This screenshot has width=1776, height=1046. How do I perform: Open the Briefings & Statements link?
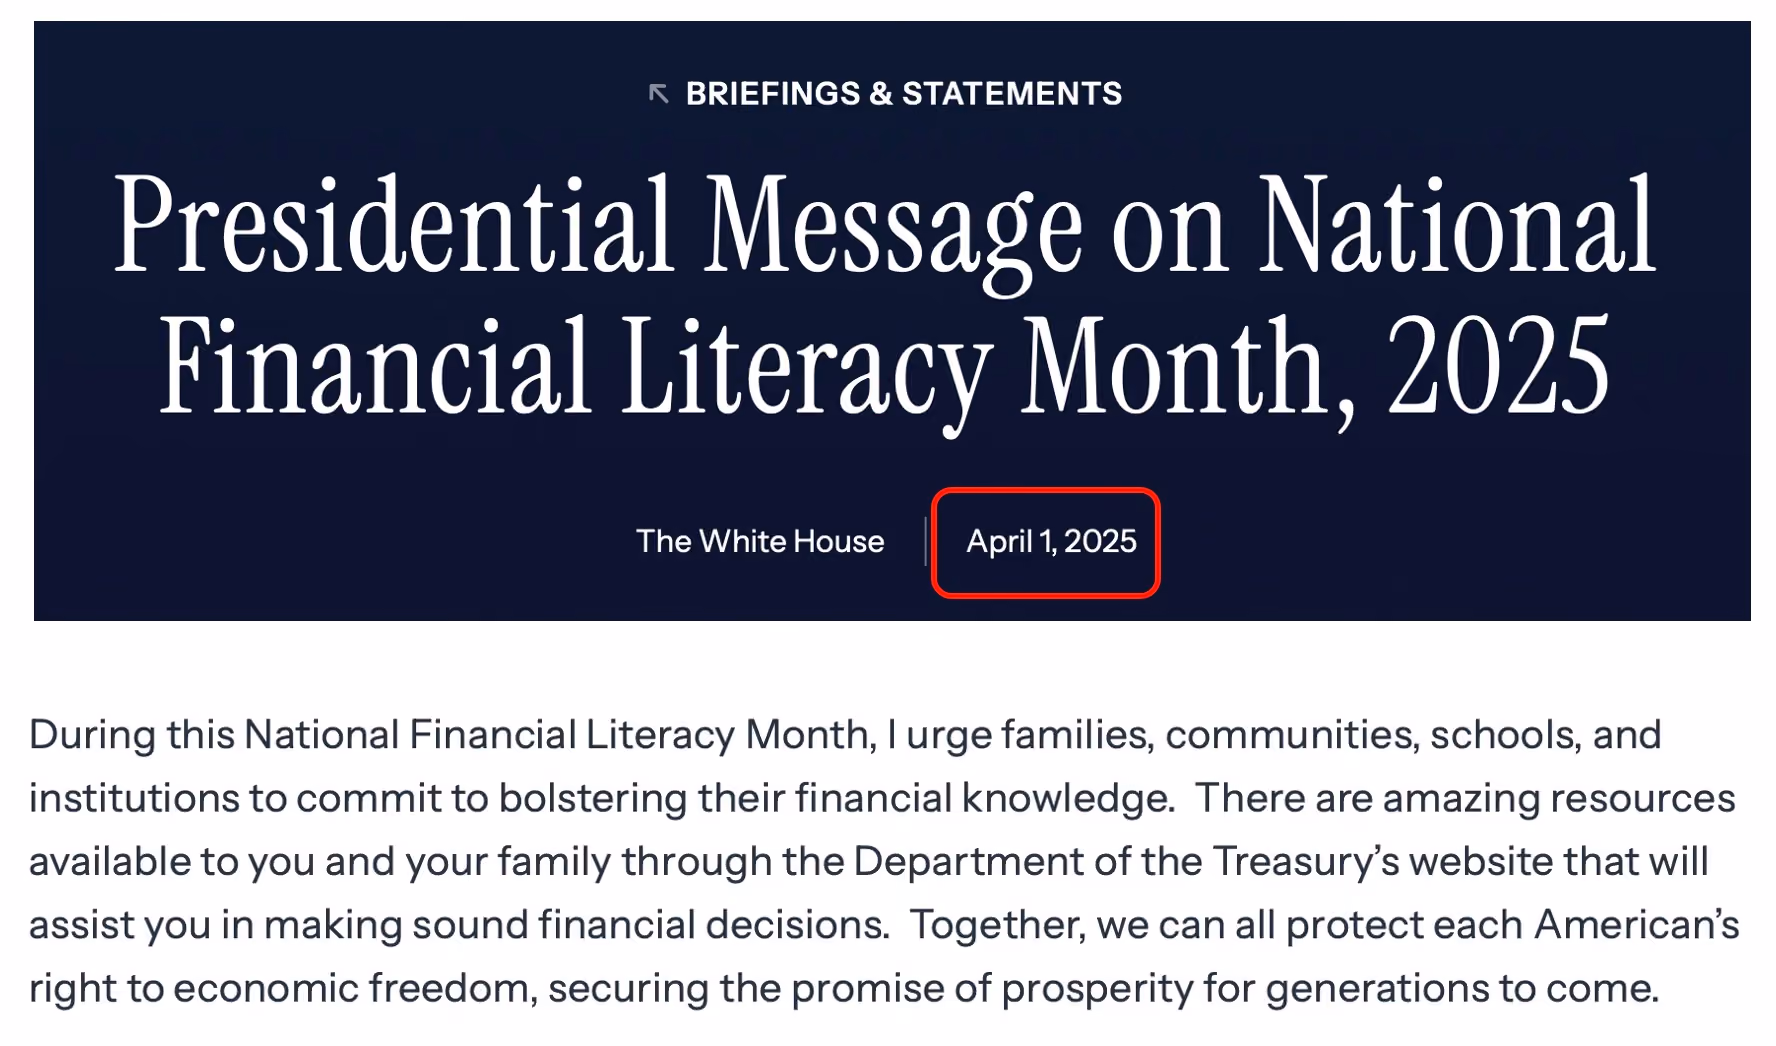tap(903, 94)
